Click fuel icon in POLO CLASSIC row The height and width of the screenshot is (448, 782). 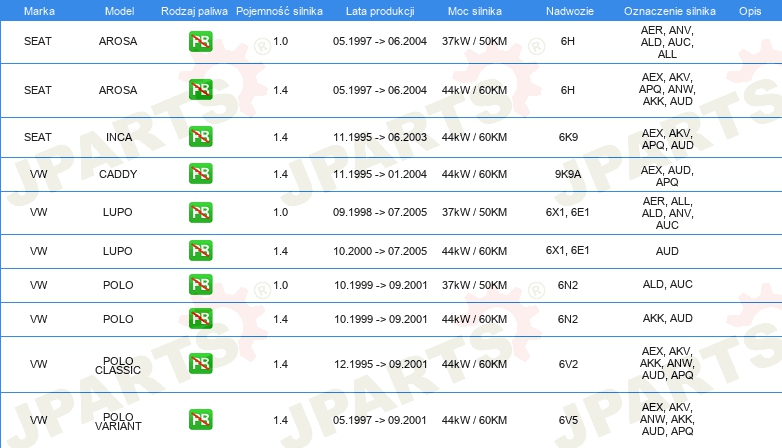(200, 363)
